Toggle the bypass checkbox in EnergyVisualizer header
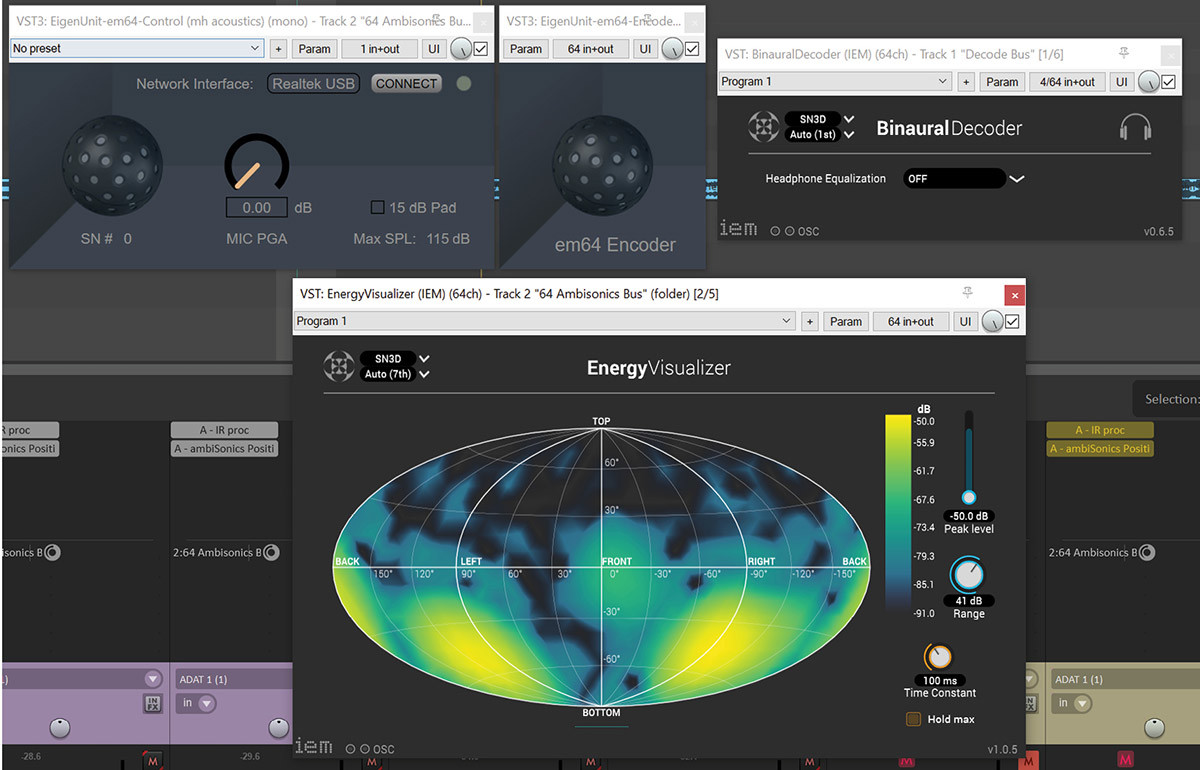Screen dimensions: 1200x770 (1012, 321)
